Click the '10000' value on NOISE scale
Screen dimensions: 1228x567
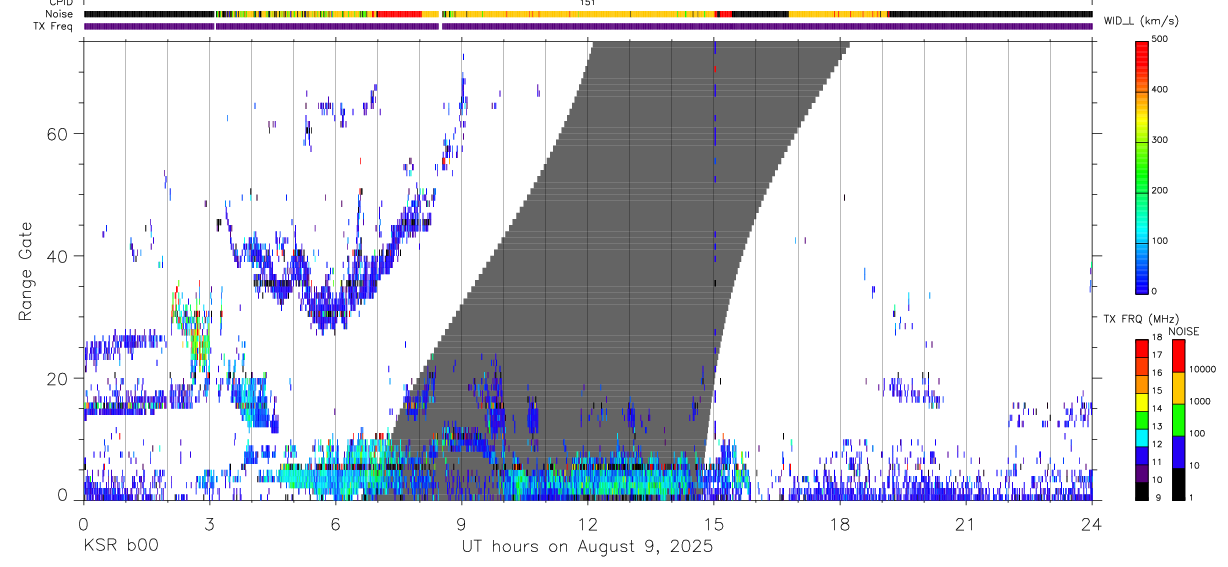(x=1203, y=369)
